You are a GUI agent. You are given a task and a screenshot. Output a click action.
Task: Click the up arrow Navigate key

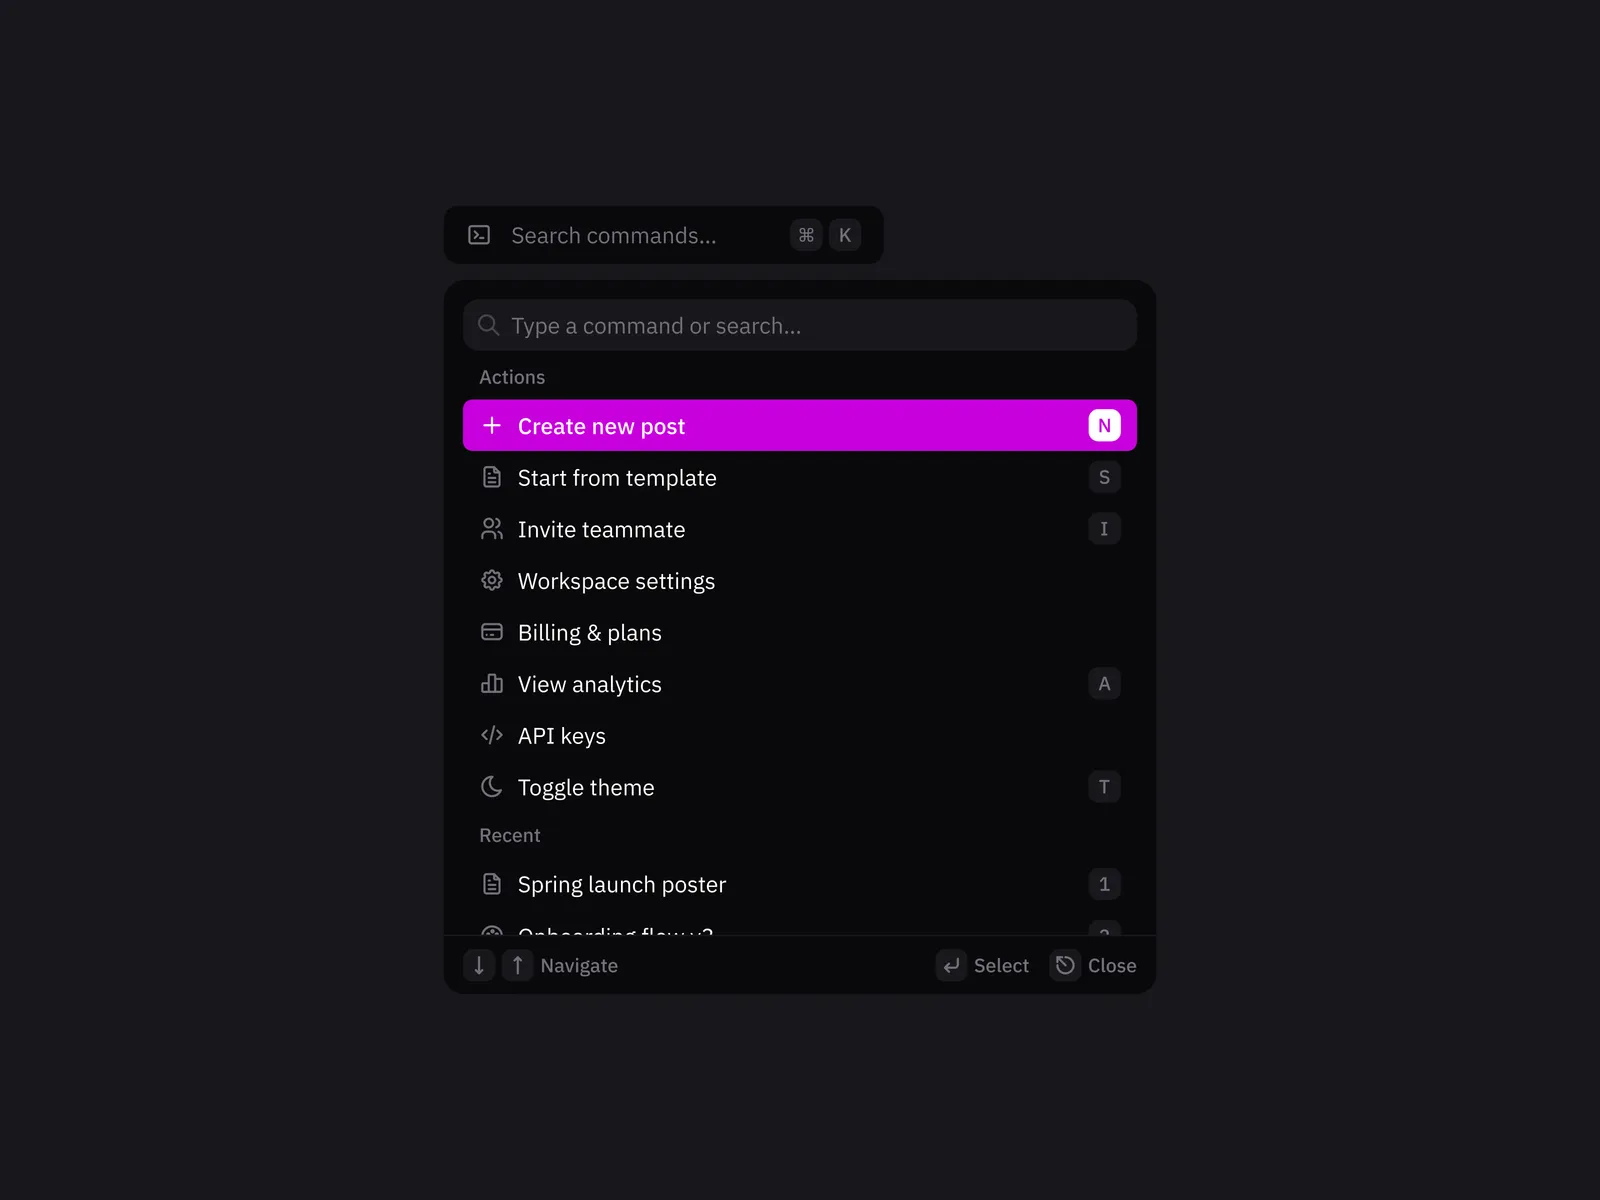517,965
